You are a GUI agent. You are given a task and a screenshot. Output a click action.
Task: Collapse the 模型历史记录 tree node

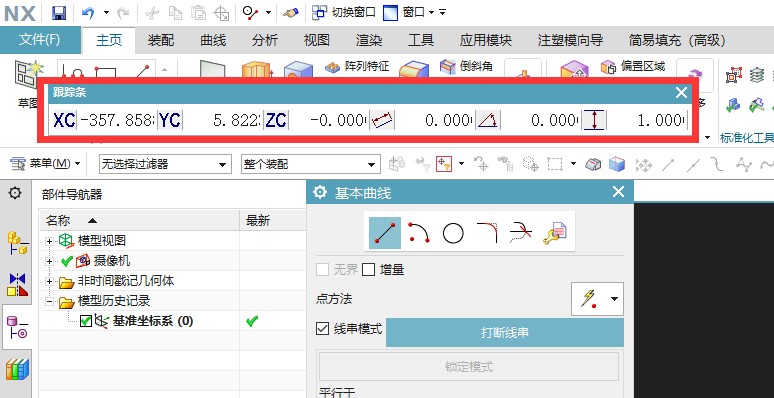49,302
